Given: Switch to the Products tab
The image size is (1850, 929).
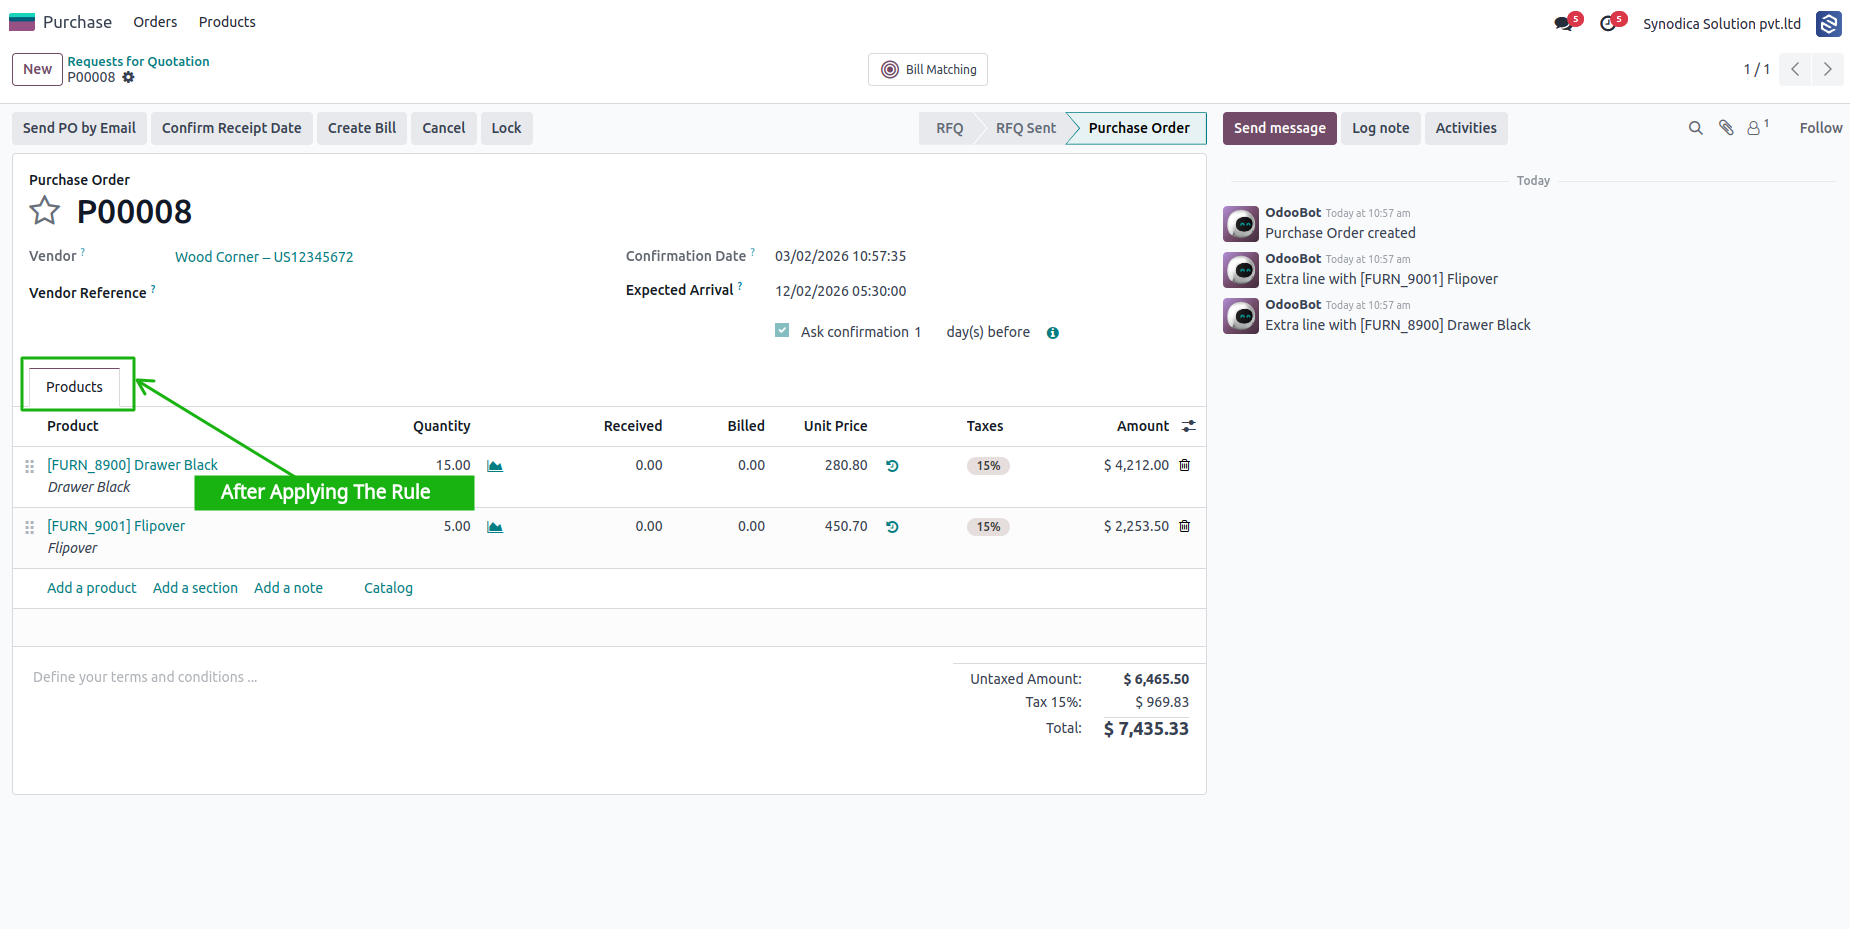Looking at the screenshot, I should click(x=74, y=387).
